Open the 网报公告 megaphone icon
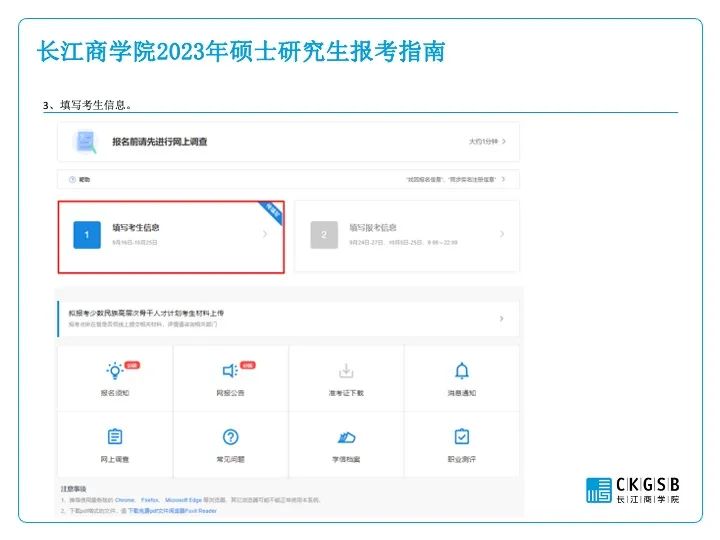This screenshot has width=720, height=540. (x=230, y=371)
